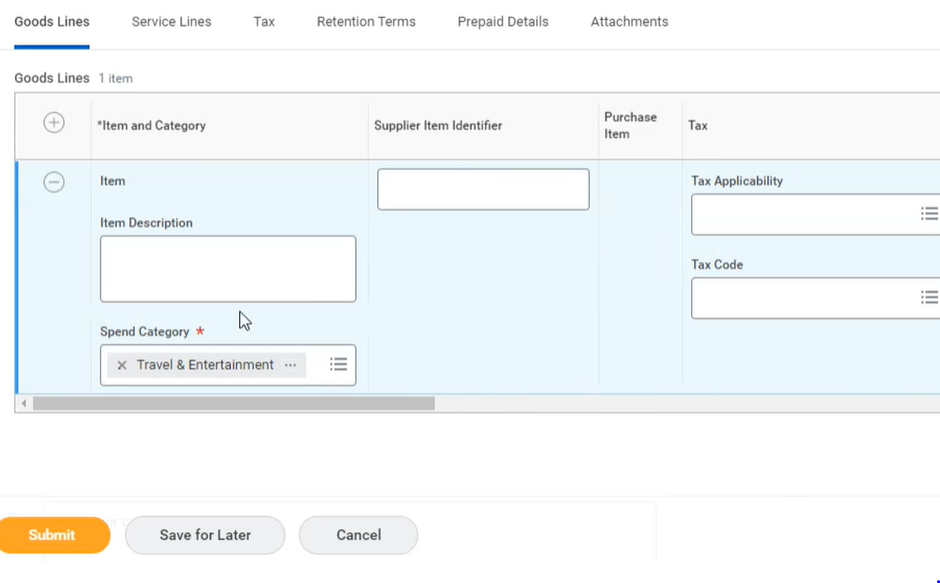Click the Cancel button

pos(358,535)
